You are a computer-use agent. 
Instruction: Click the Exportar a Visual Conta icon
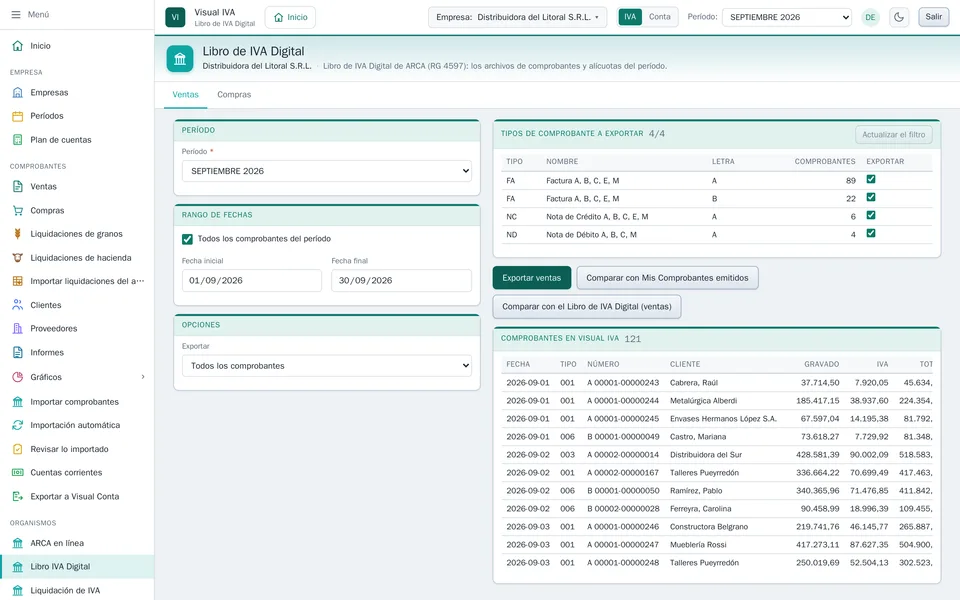18,497
